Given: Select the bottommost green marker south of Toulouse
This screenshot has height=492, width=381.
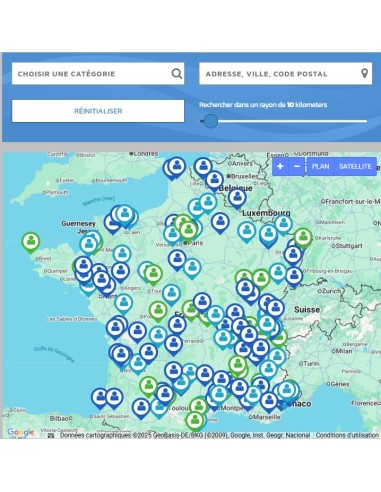Looking at the screenshot, I should [x=195, y=421].
